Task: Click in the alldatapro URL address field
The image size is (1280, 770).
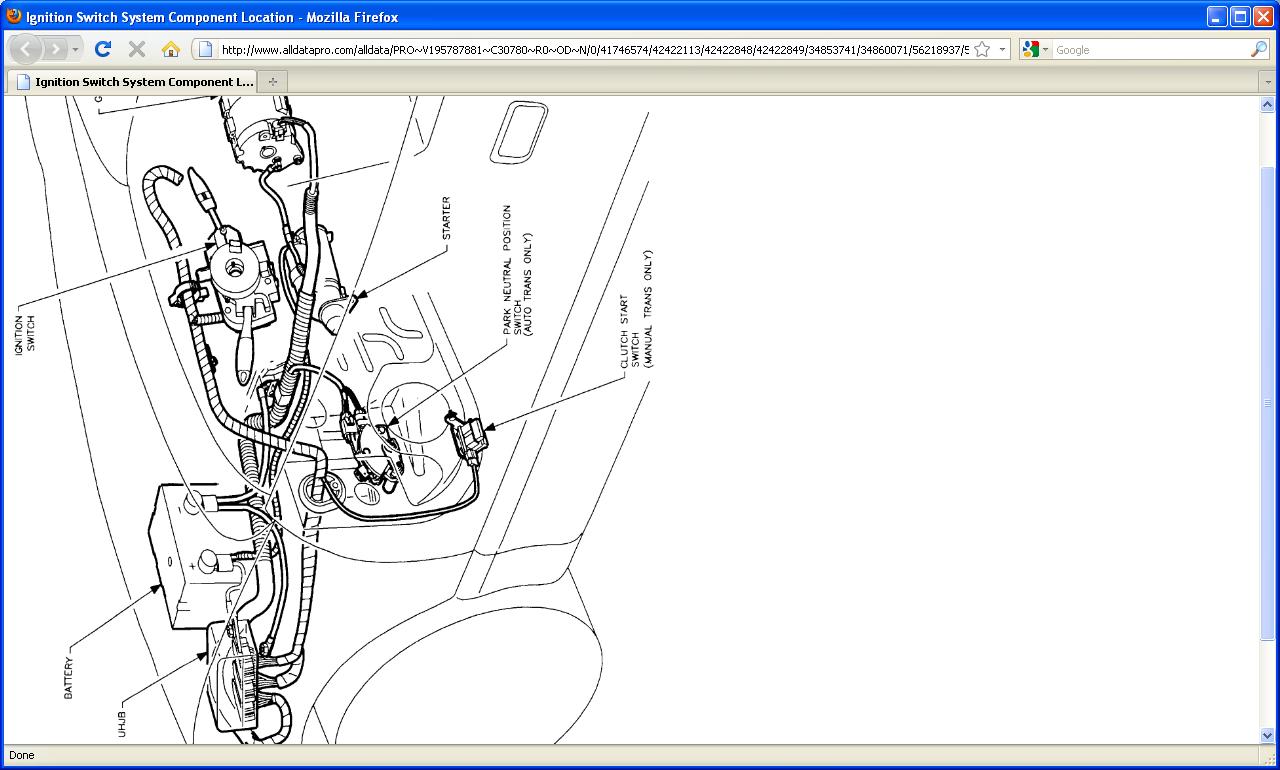Action: pyautogui.click(x=590, y=49)
